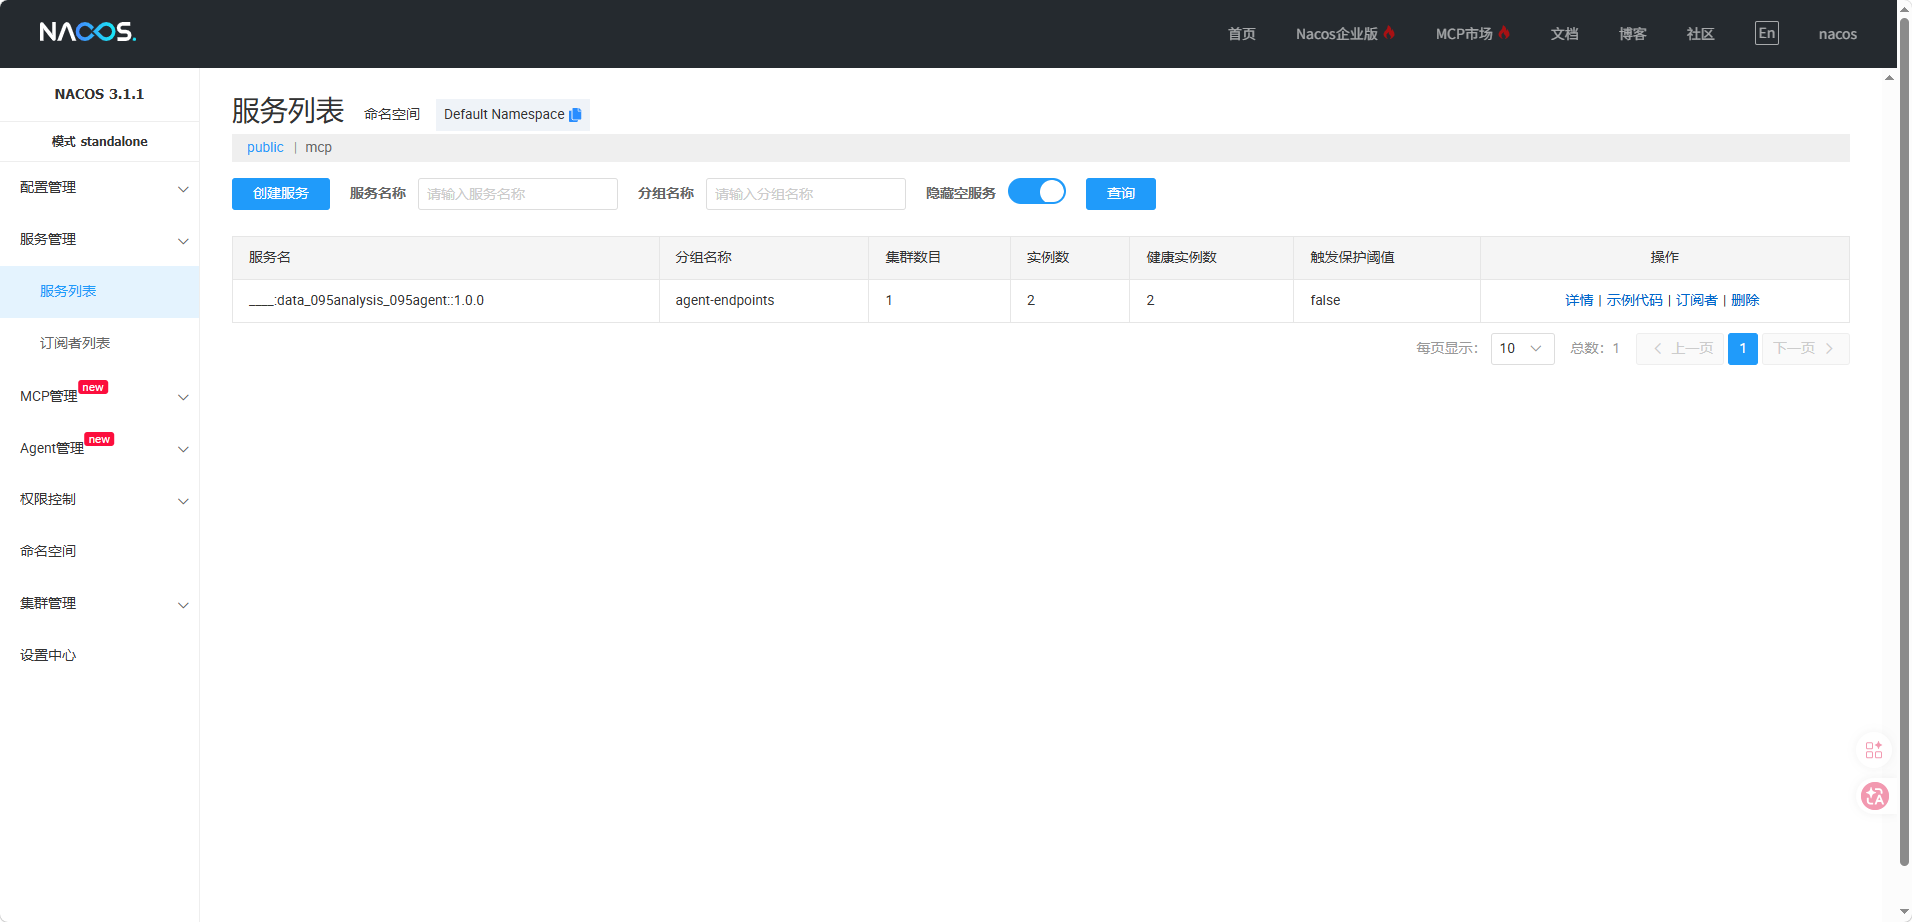Copy the Default Namespace ID icon
The width and height of the screenshot is (1912, 922).
coord(575,115)
